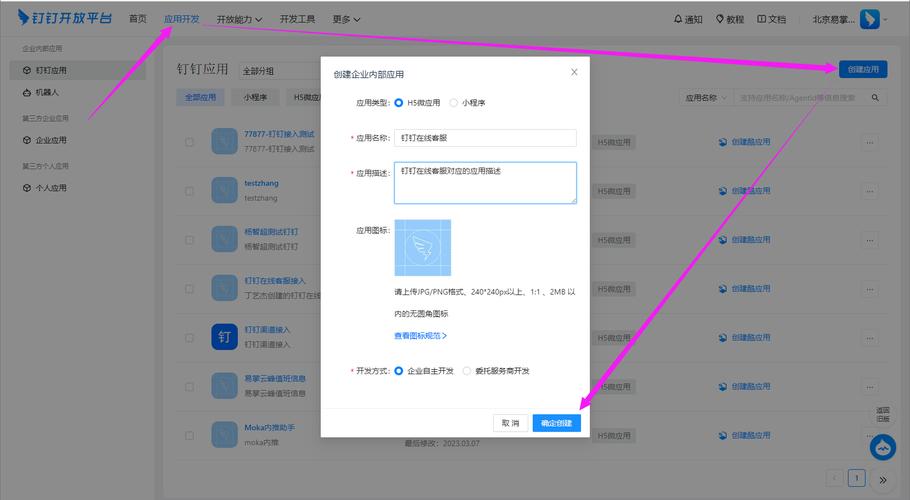Expand the 开放能力 dropdown menu

coord(239,19)
